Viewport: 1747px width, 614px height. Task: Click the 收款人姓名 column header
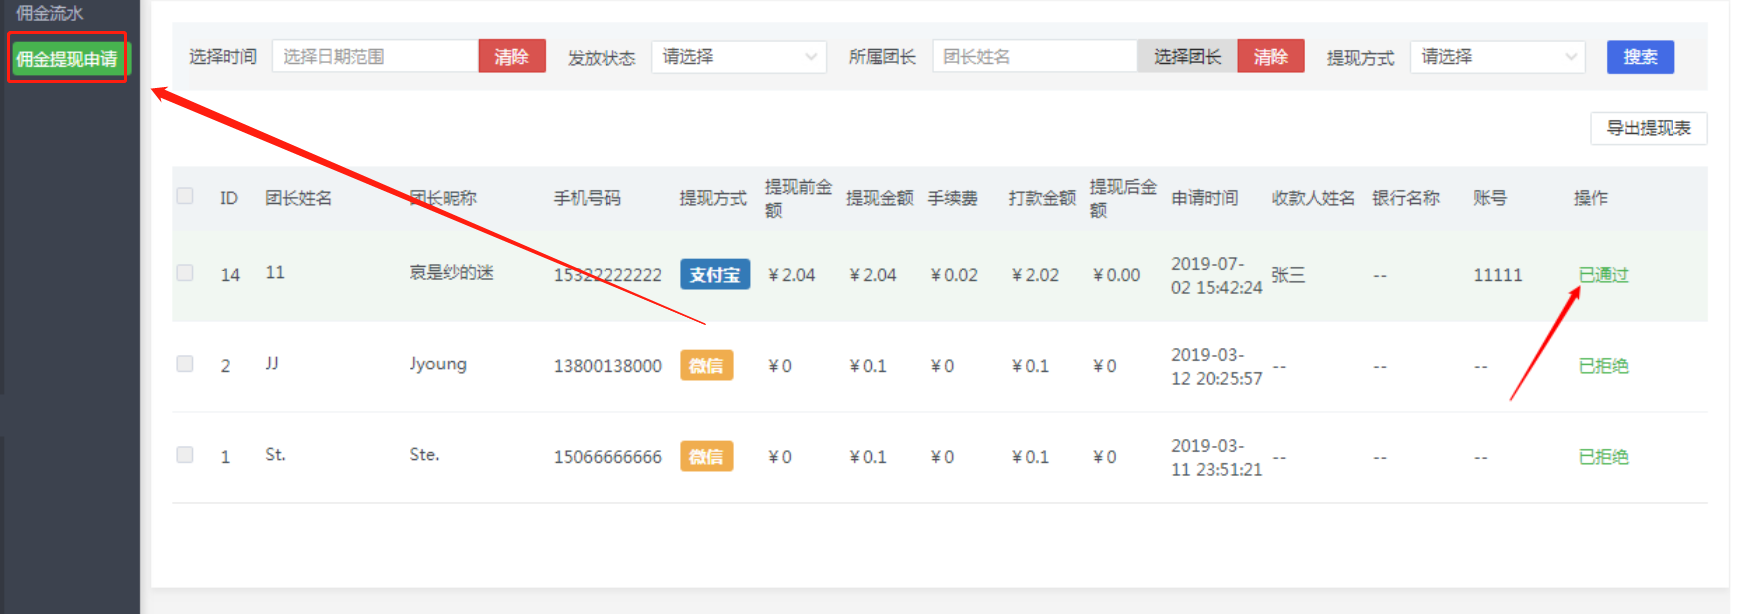point(1313,198)
